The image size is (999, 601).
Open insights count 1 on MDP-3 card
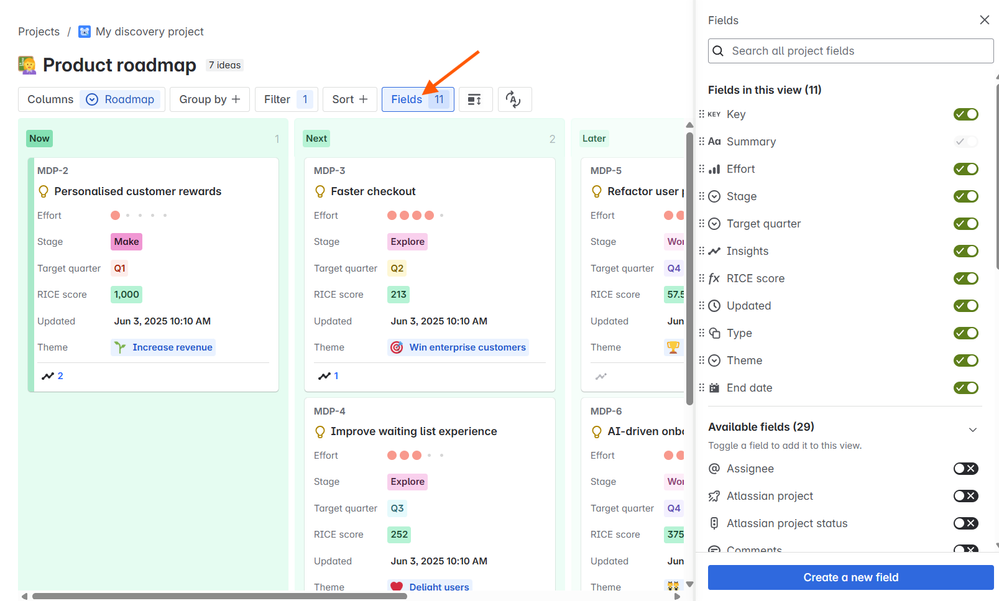point(329,376)
